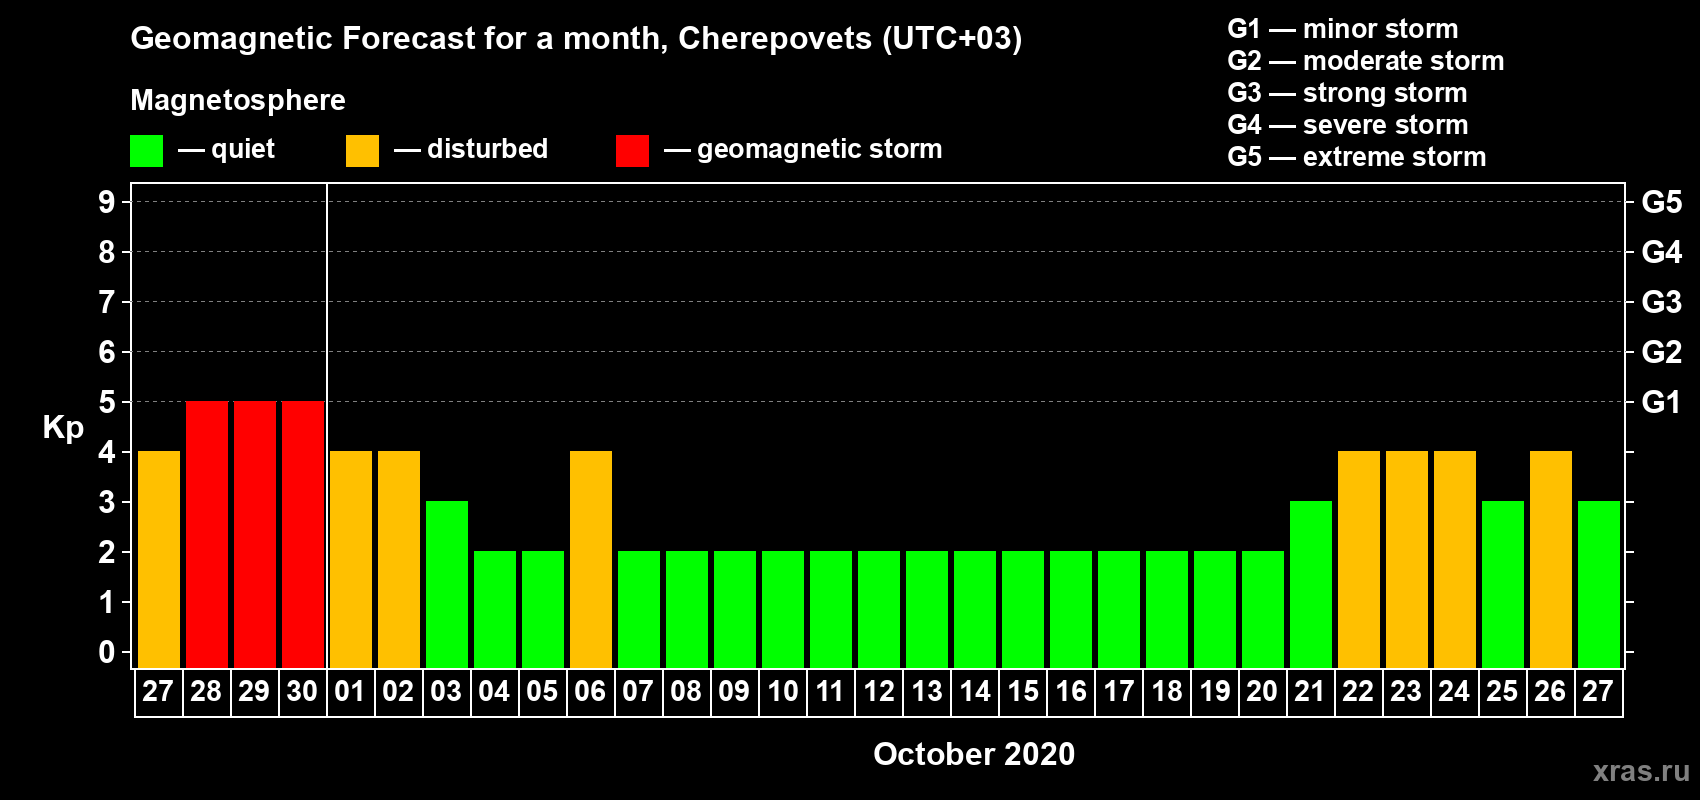Click the Kp value 5 on the axis
1700x800 pixels.
click(107, 402)
